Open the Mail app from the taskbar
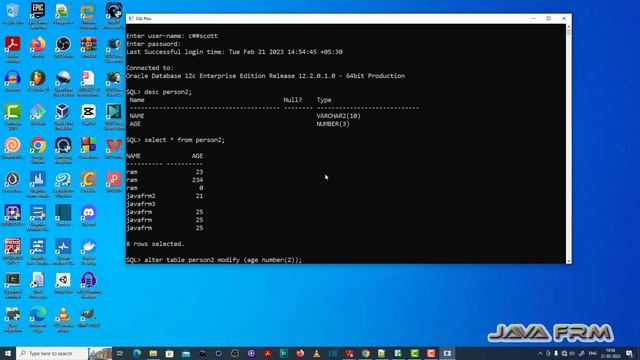Image resolution: width=640 pixels, height=360 pixels. (186, 353)
